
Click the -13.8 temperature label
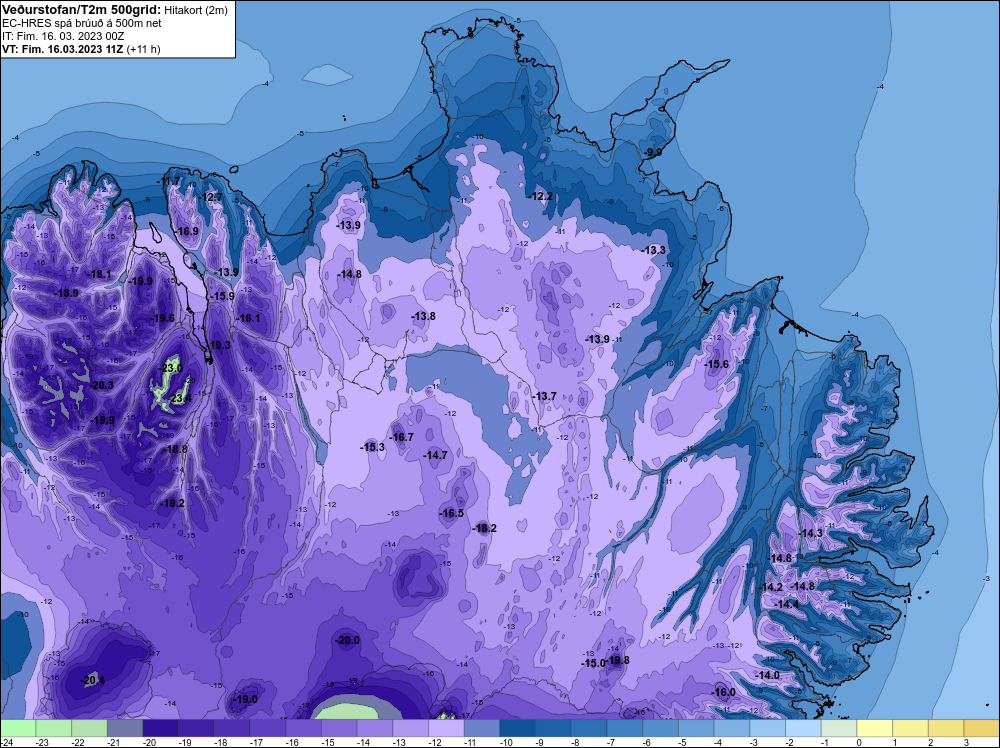click(x=423, y=316)
